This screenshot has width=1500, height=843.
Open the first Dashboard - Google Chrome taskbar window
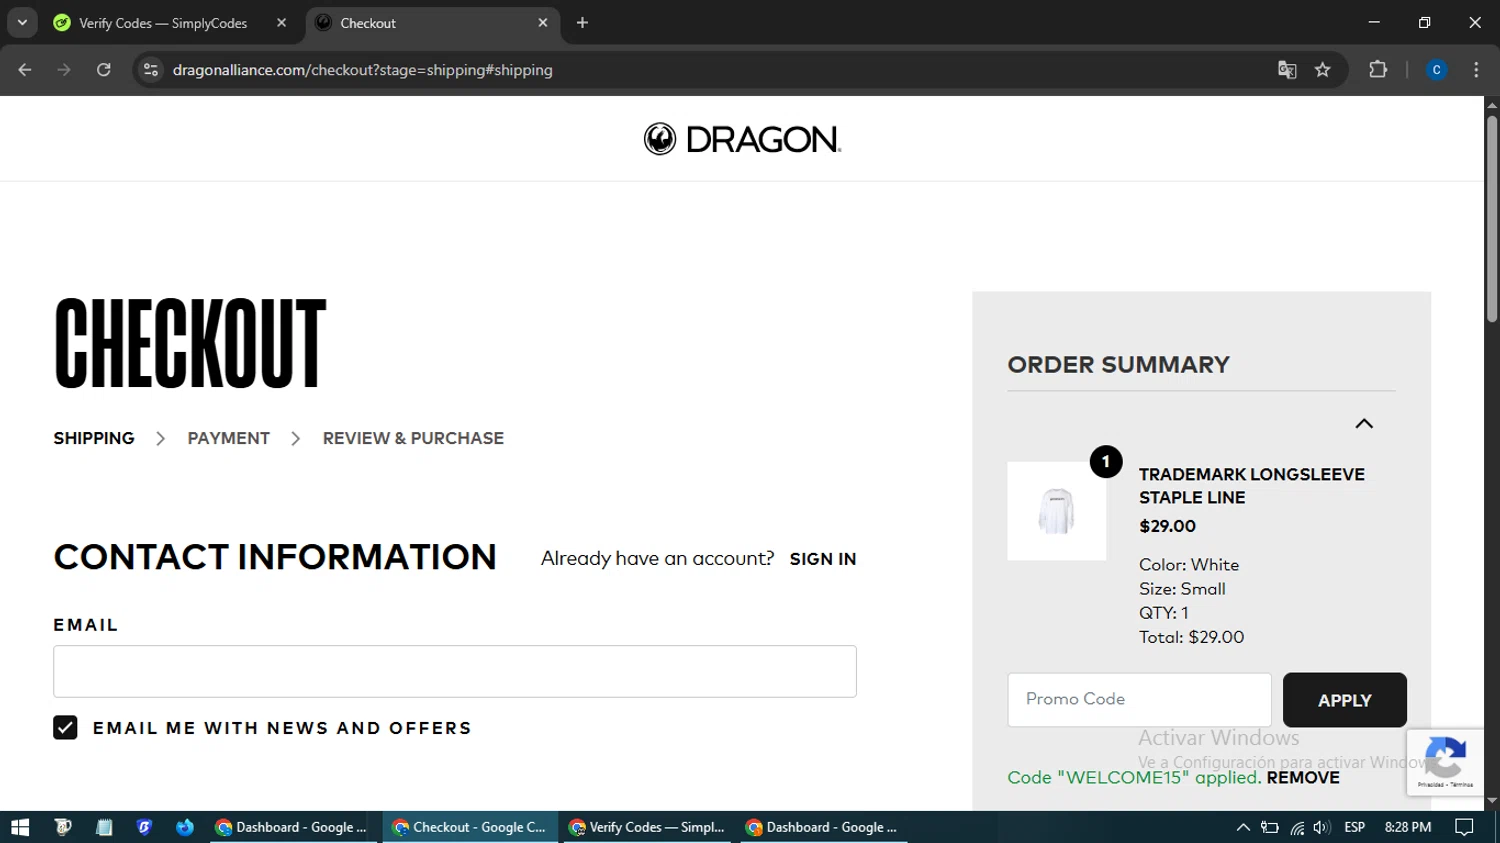click(294, 827)
